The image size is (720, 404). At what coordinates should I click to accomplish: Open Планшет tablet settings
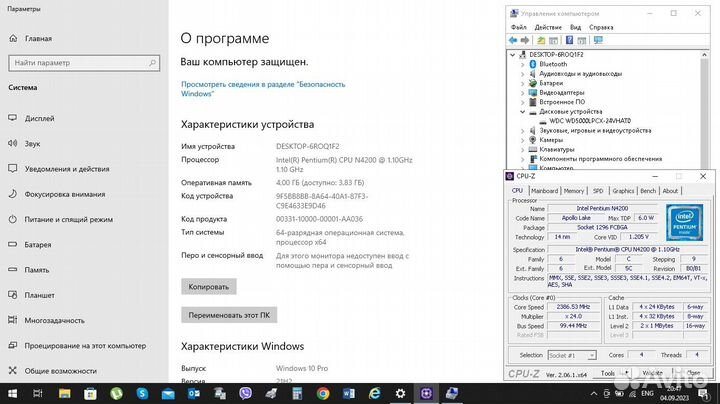pyautogui.click(x=31, y=295)
